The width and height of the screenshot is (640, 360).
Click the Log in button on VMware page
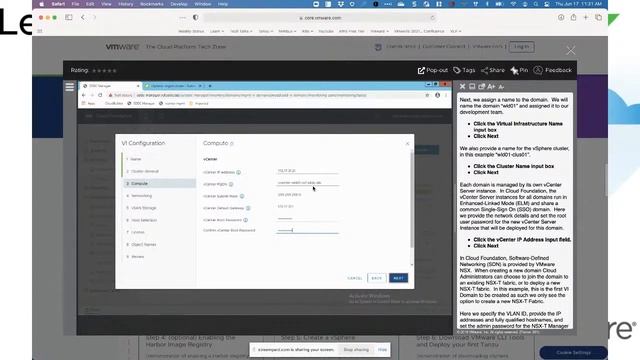pos(522,47)
